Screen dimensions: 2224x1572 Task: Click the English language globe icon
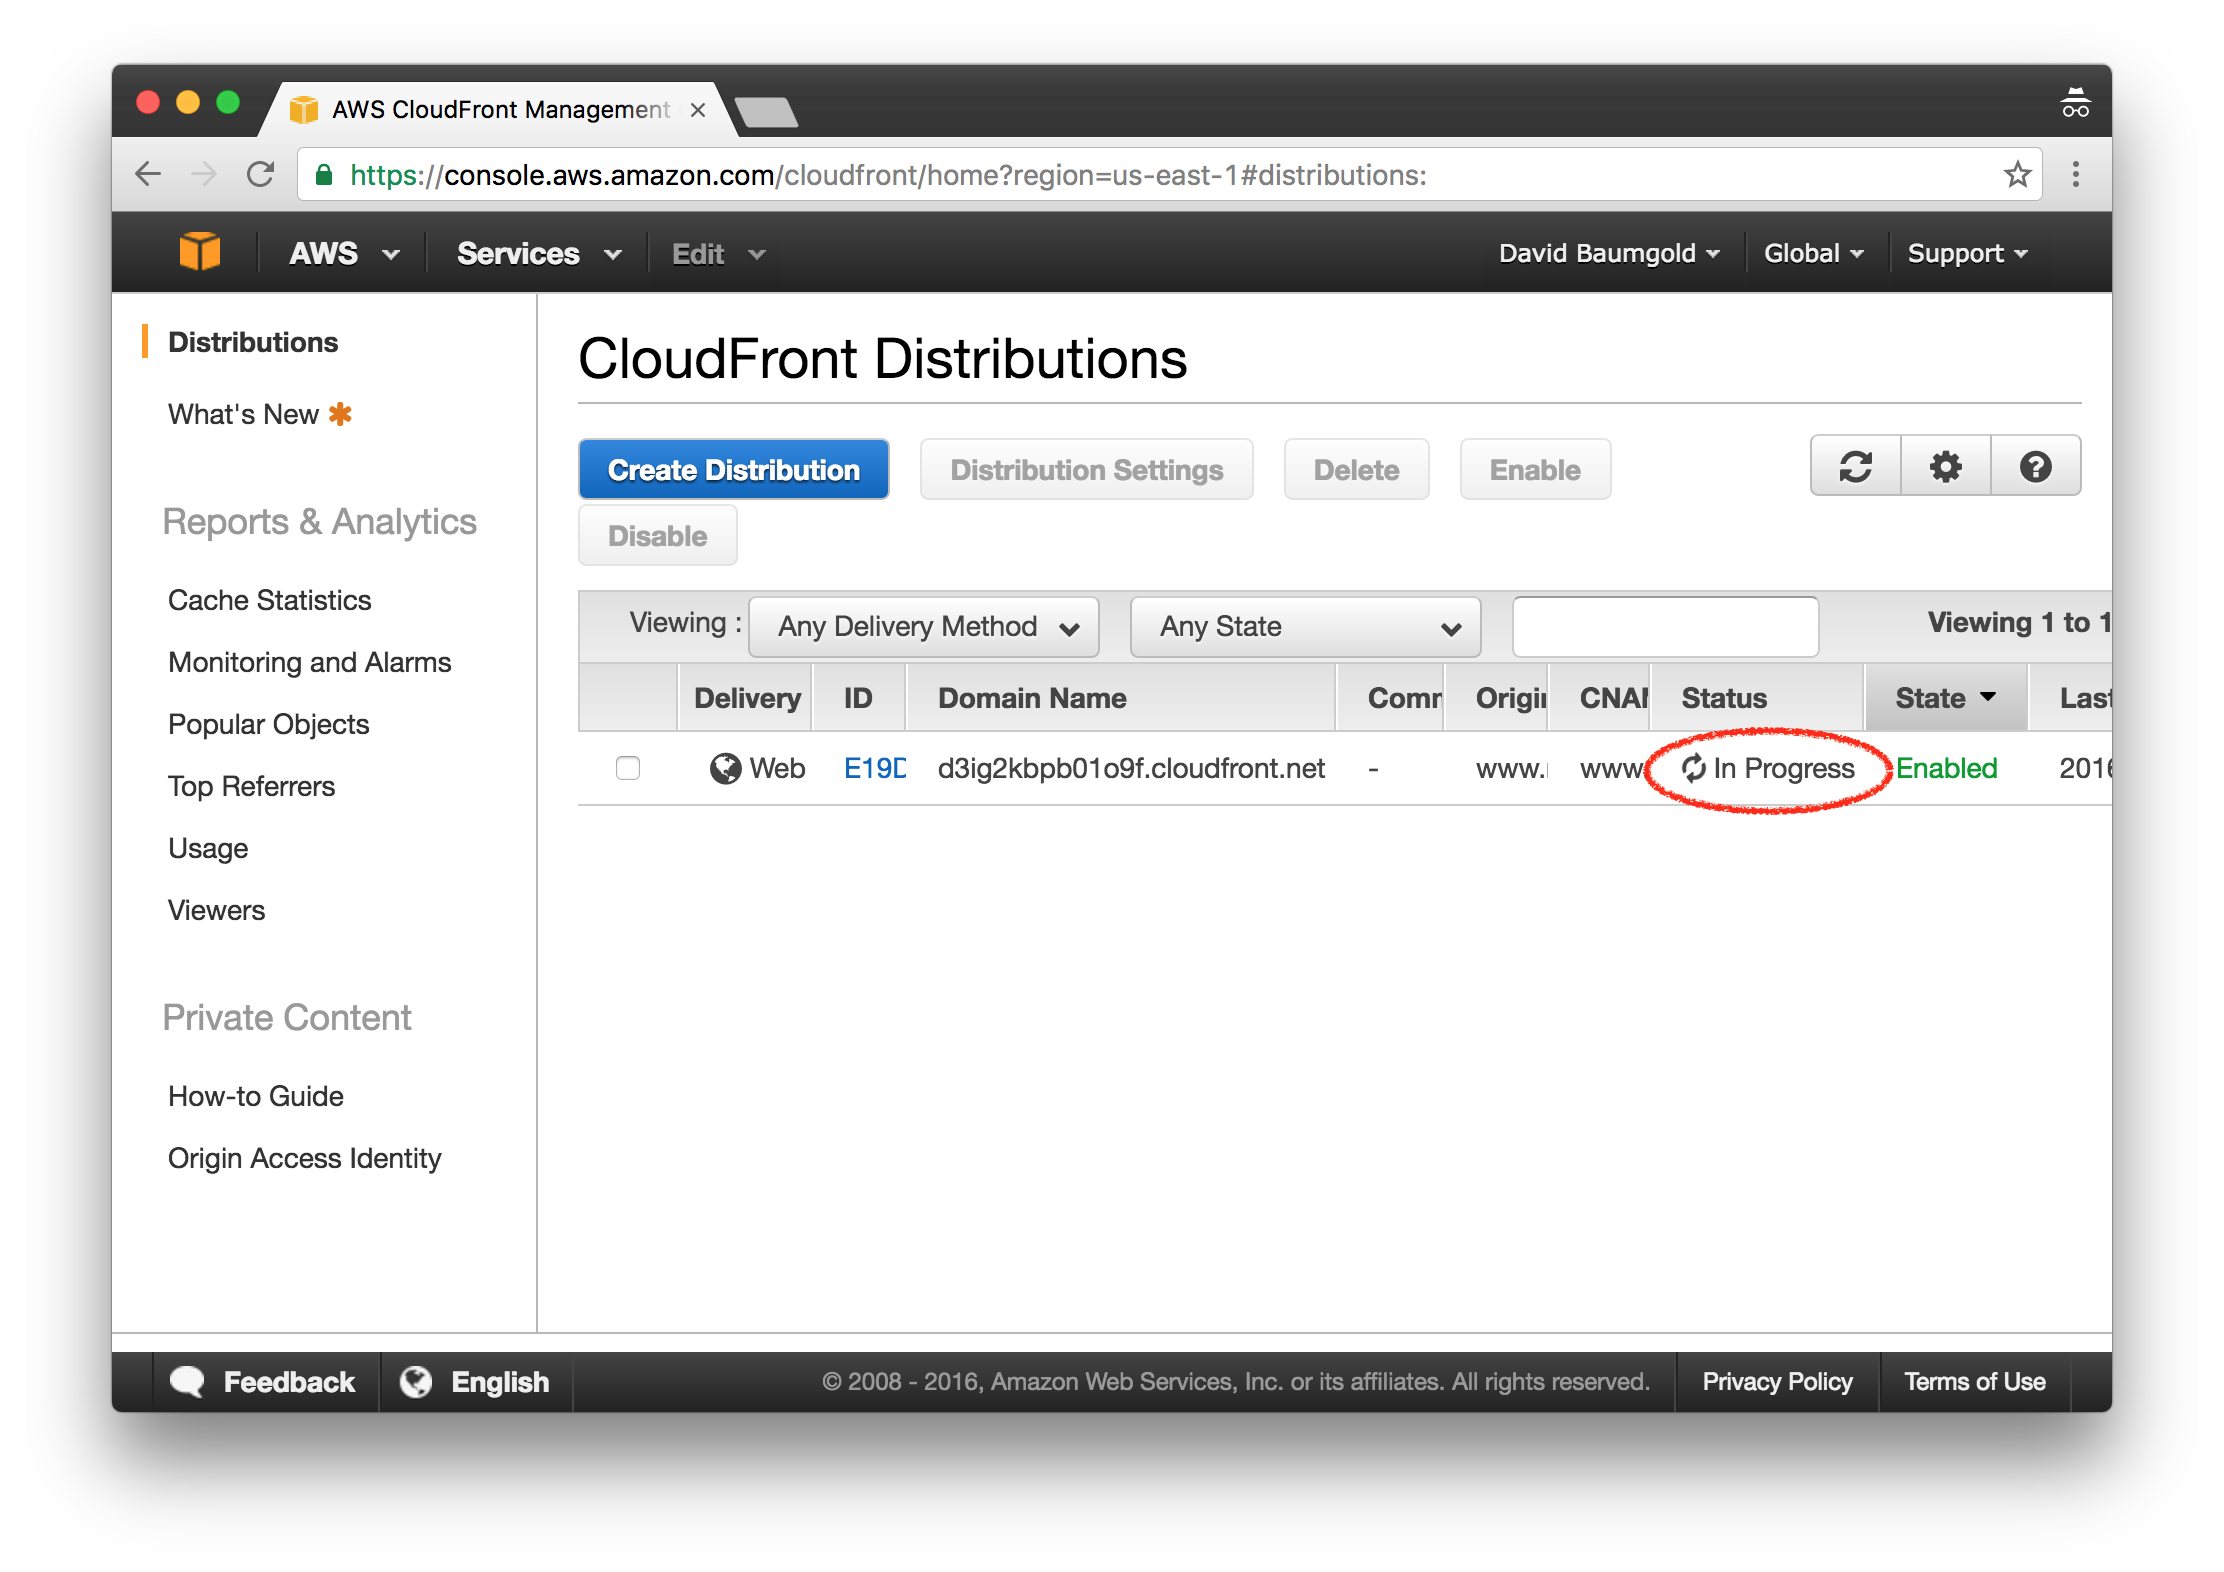pyautogui.click(x=416, y=1381)
